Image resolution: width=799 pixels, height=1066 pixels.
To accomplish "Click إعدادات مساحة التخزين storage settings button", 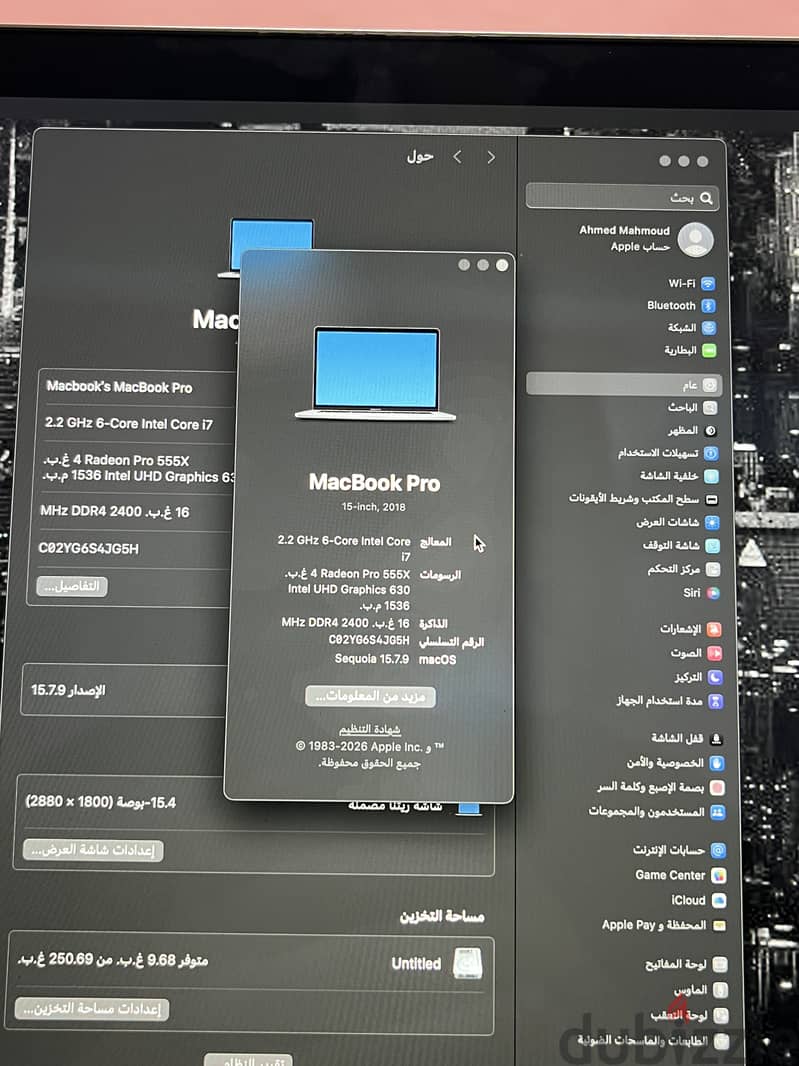I will click(92, 1009).
